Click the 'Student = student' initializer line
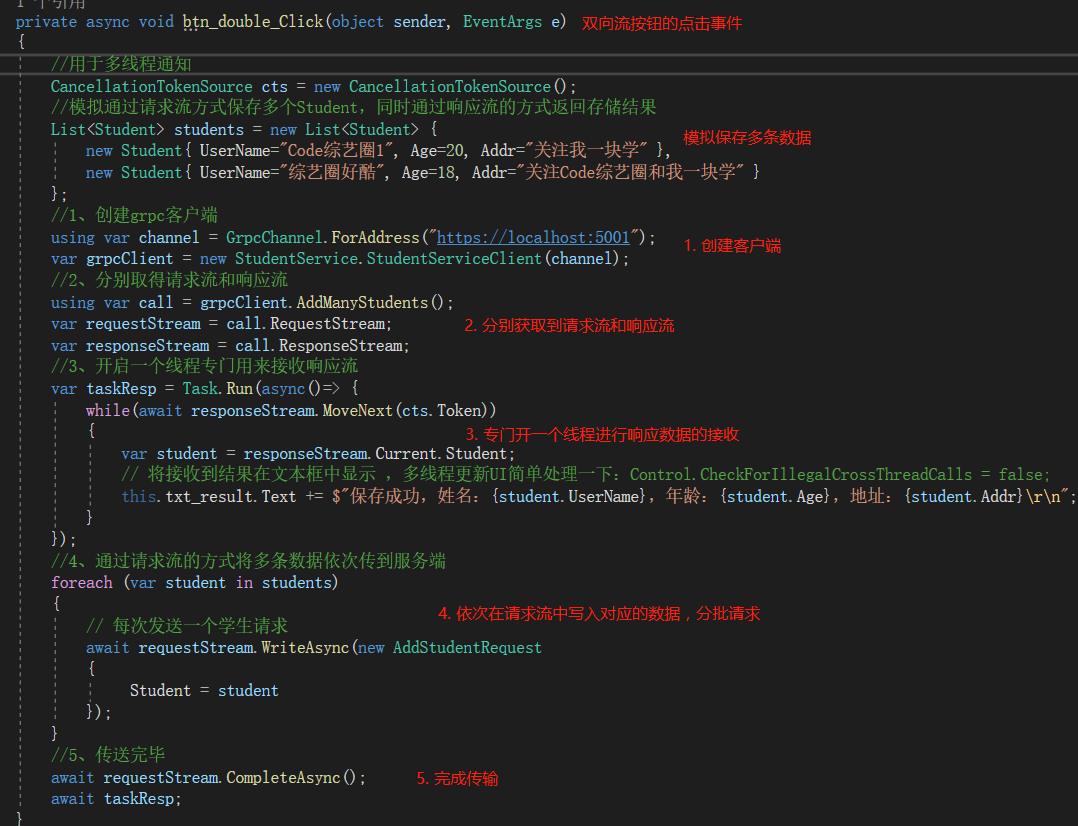 [x=204, y=691]
